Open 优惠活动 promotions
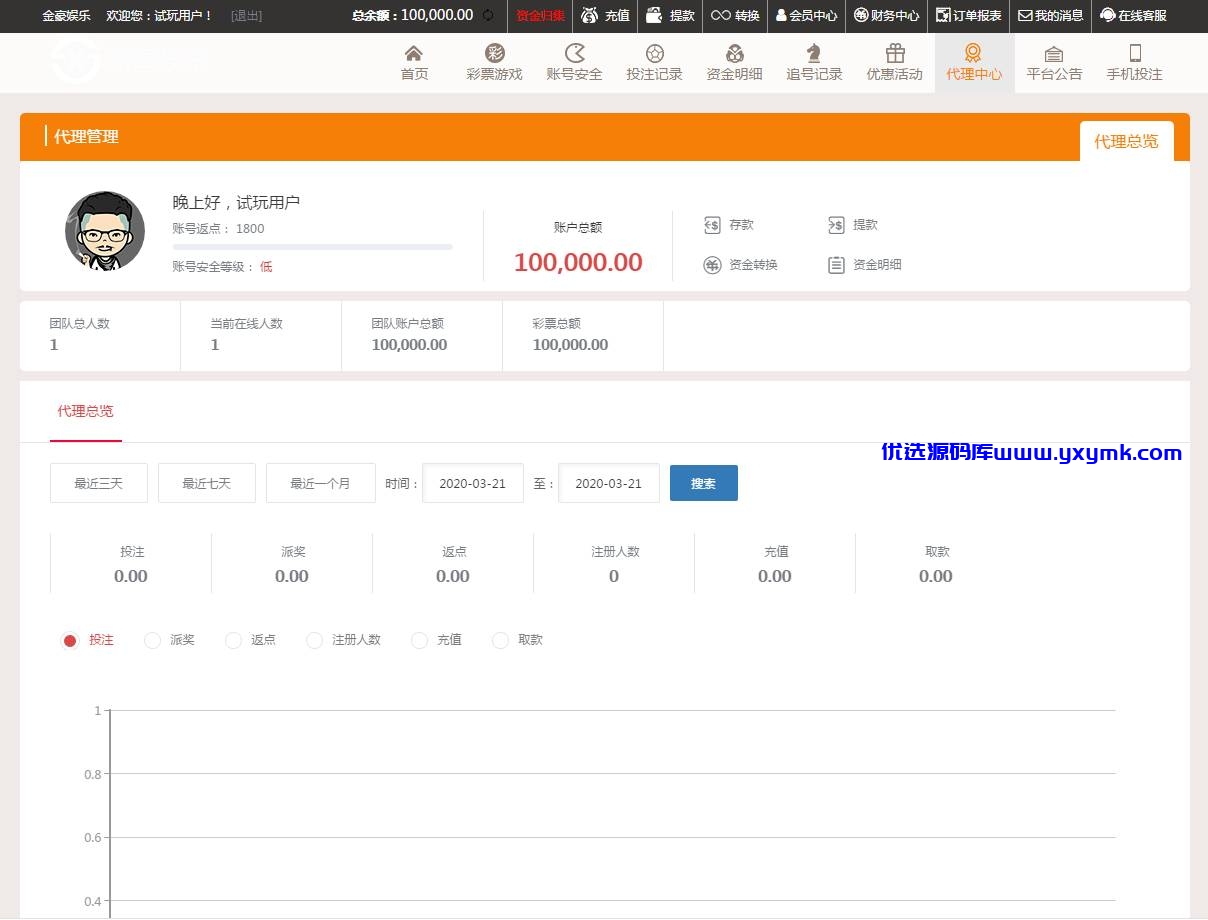 click(895, 63)
